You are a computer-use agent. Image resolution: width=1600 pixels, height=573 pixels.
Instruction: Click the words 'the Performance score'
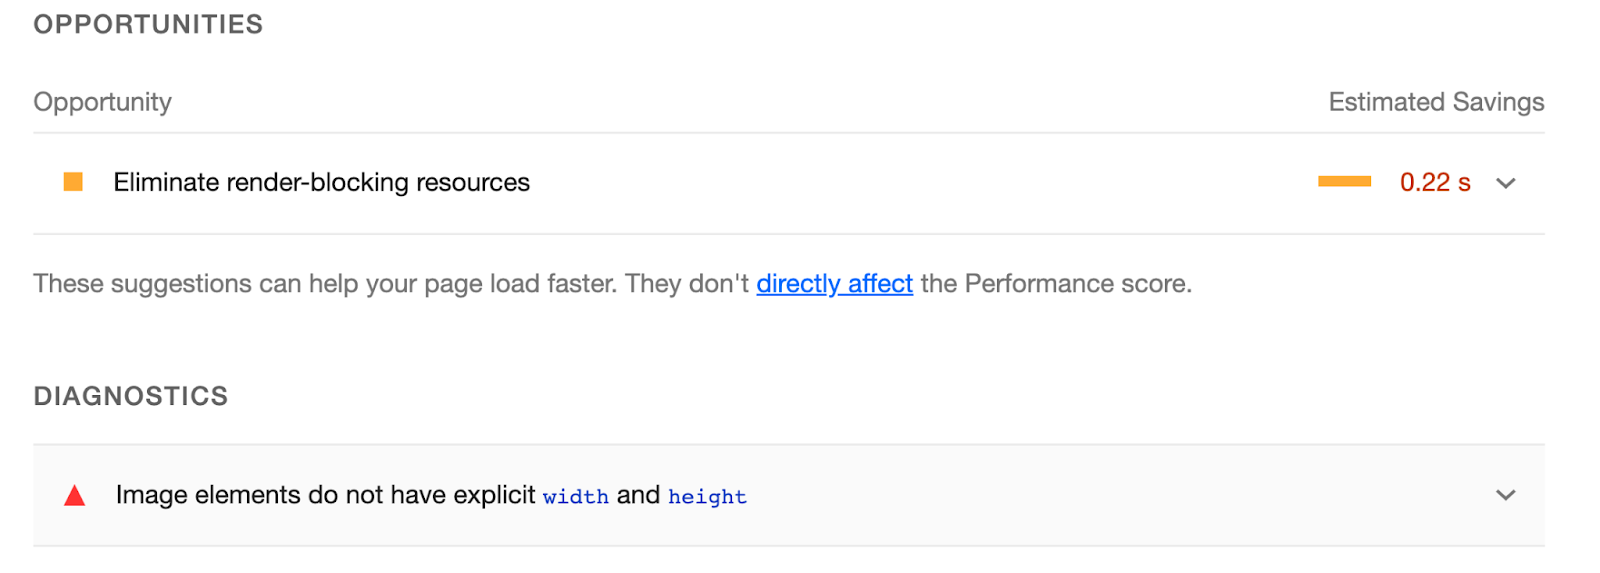tap(1054, 284)
